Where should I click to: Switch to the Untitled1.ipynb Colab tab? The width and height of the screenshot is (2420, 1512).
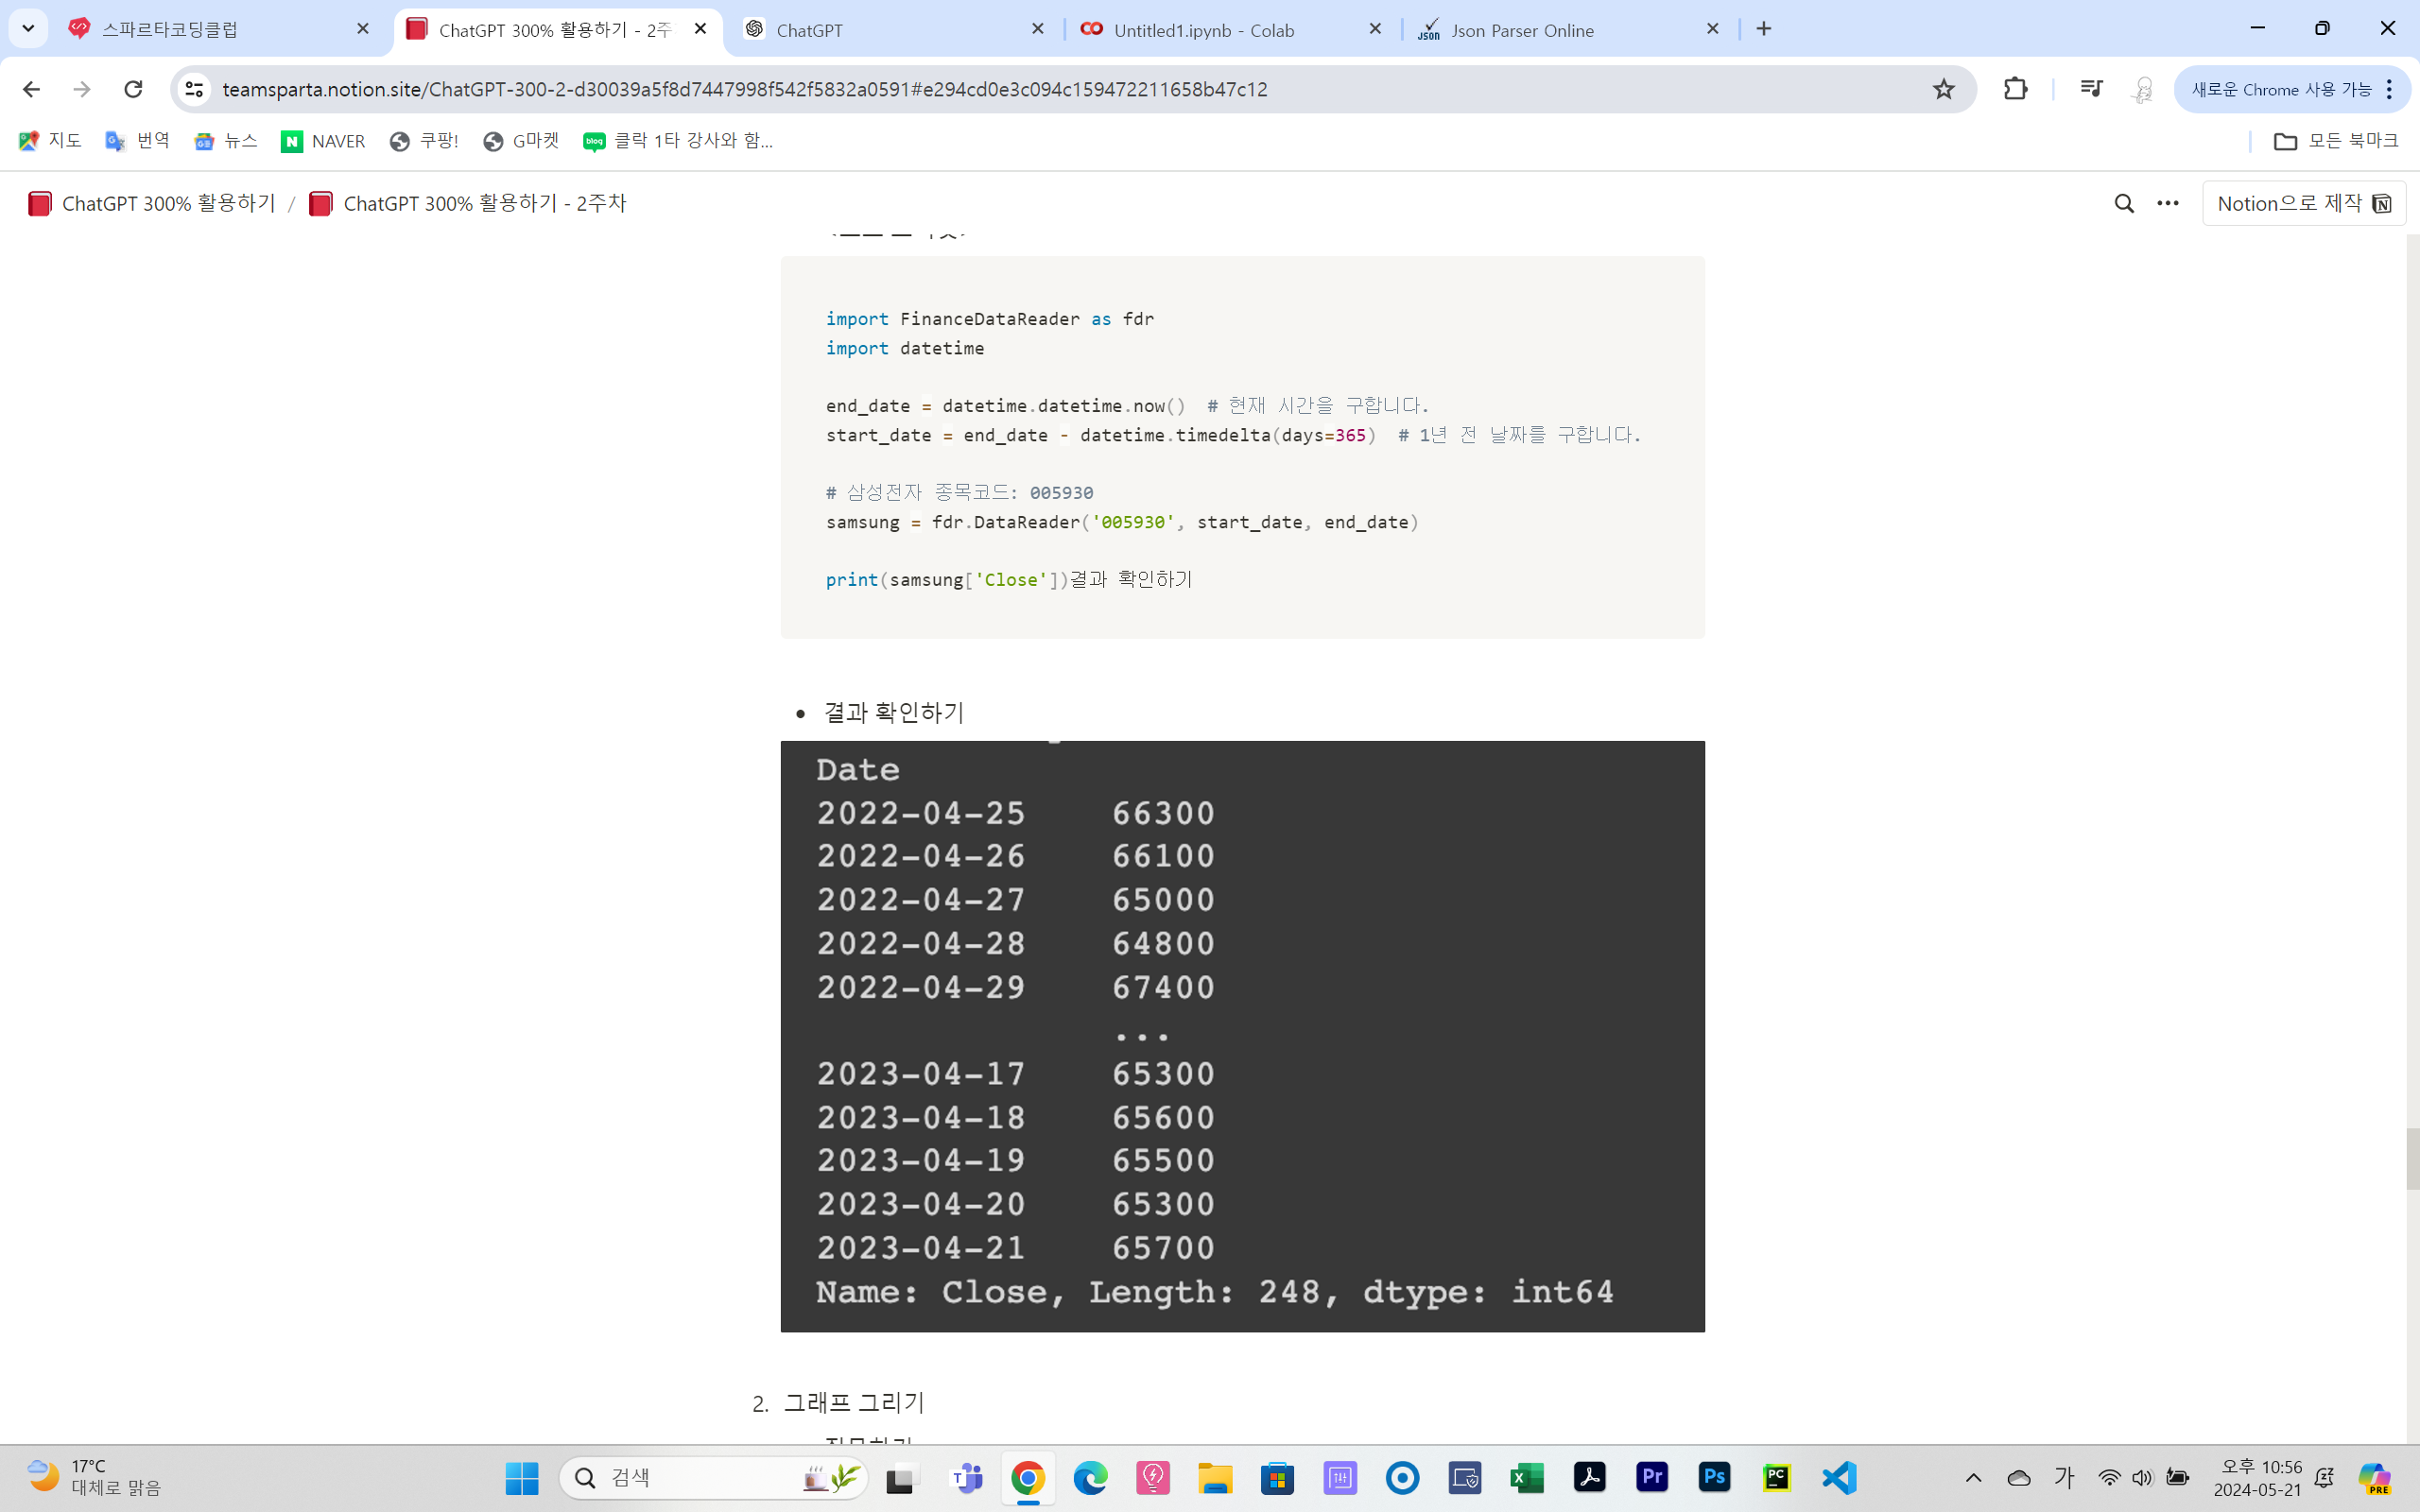1232,29
